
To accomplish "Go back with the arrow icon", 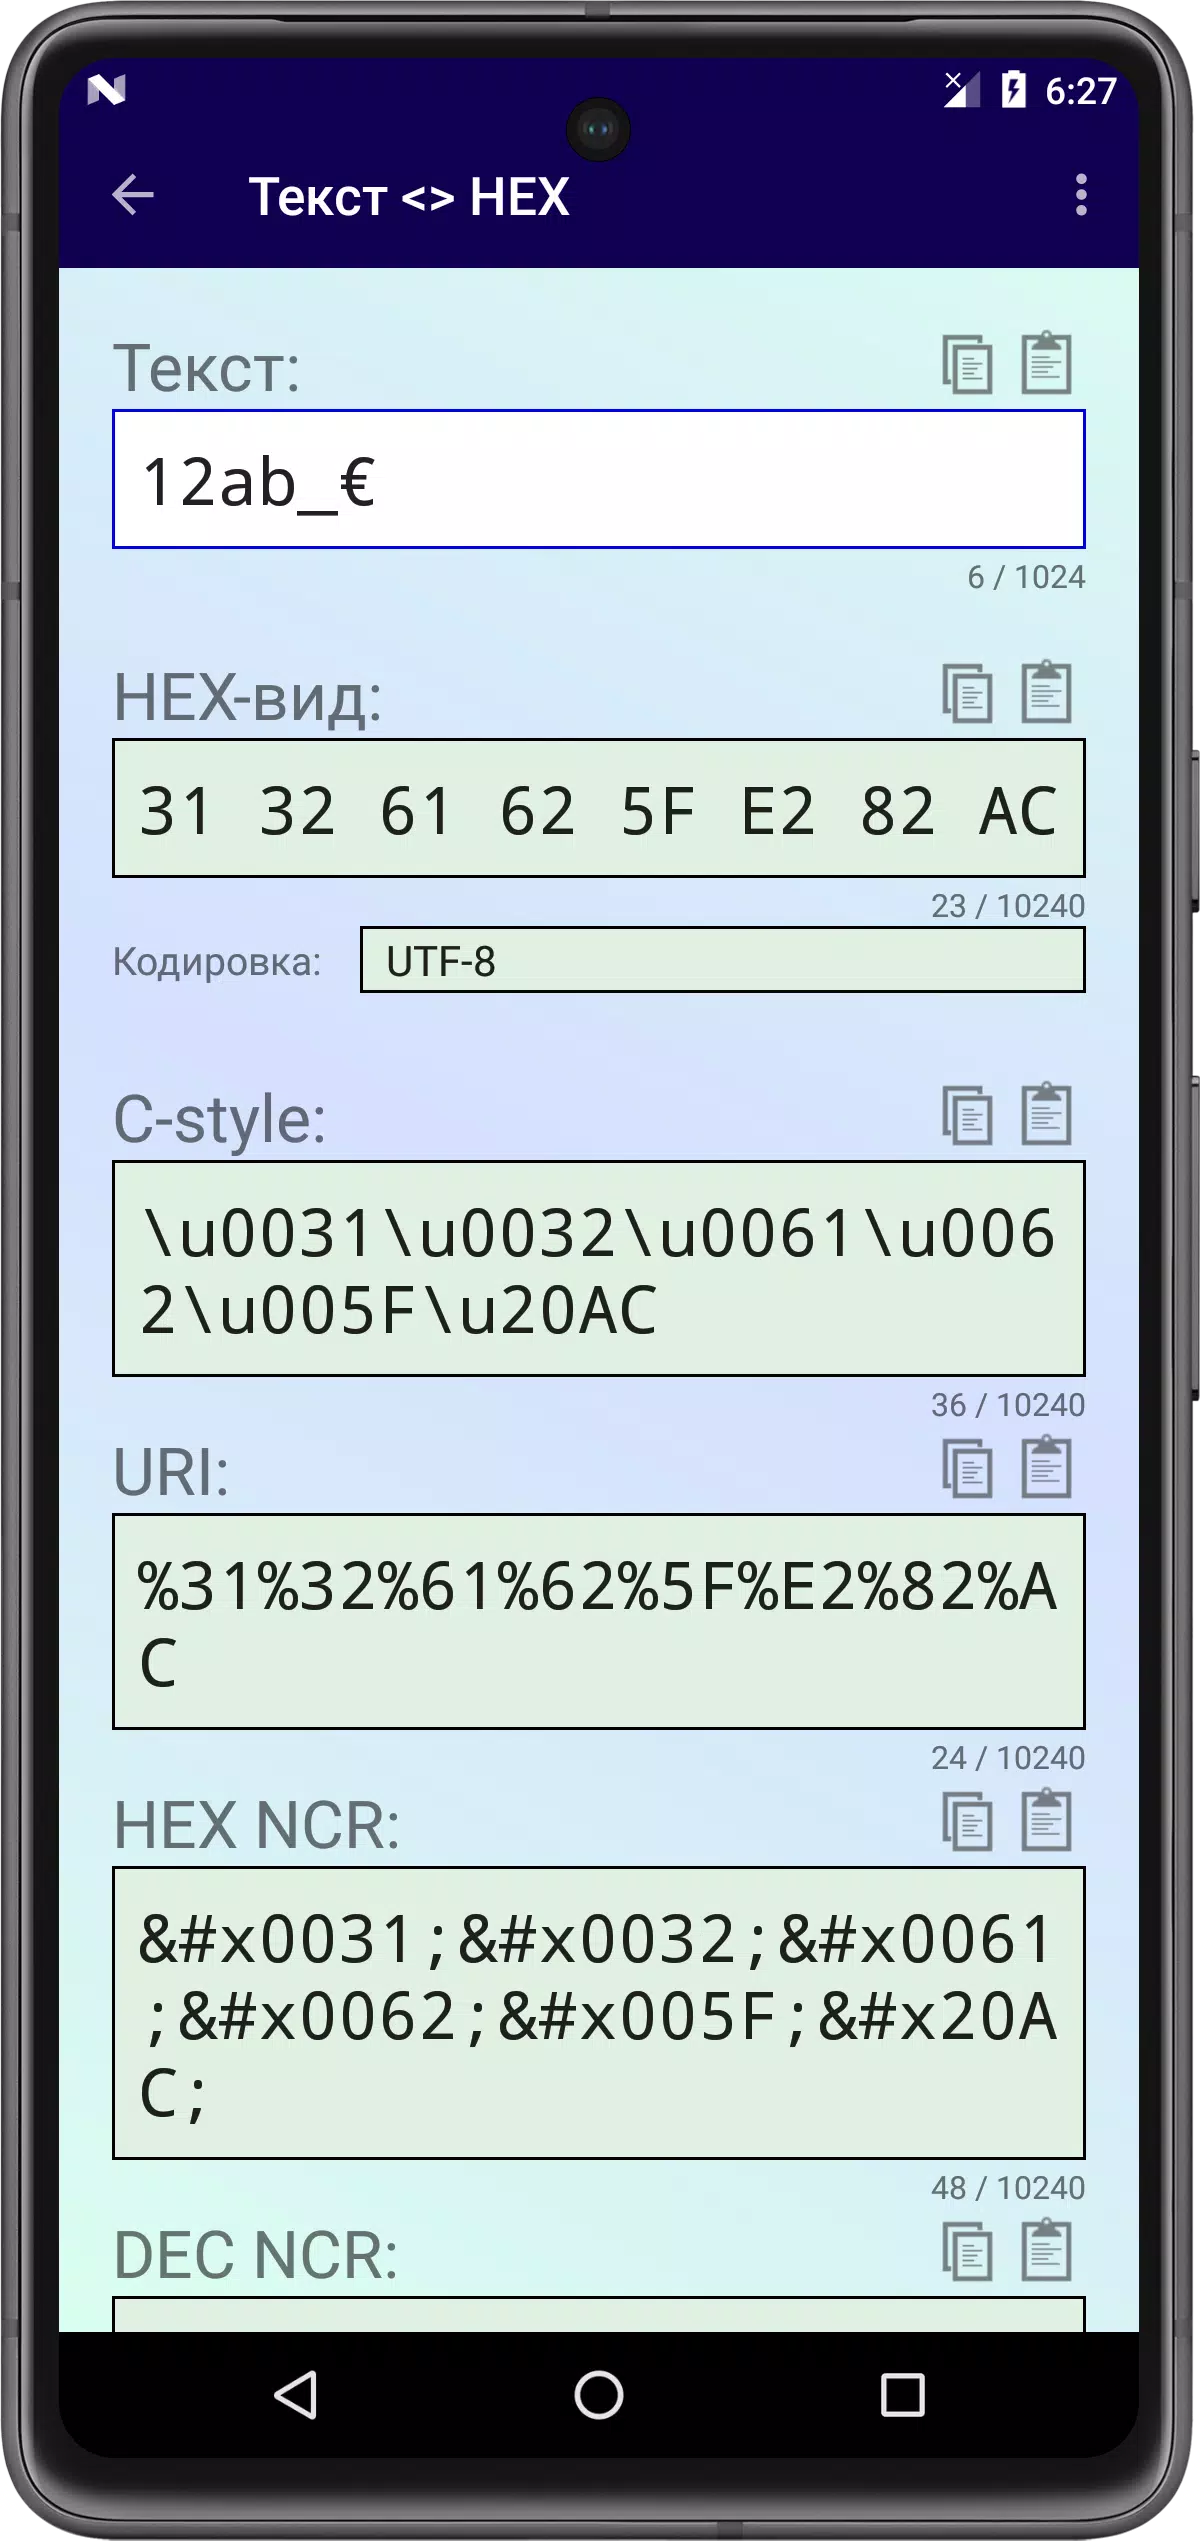I will (x=133, y=195).
